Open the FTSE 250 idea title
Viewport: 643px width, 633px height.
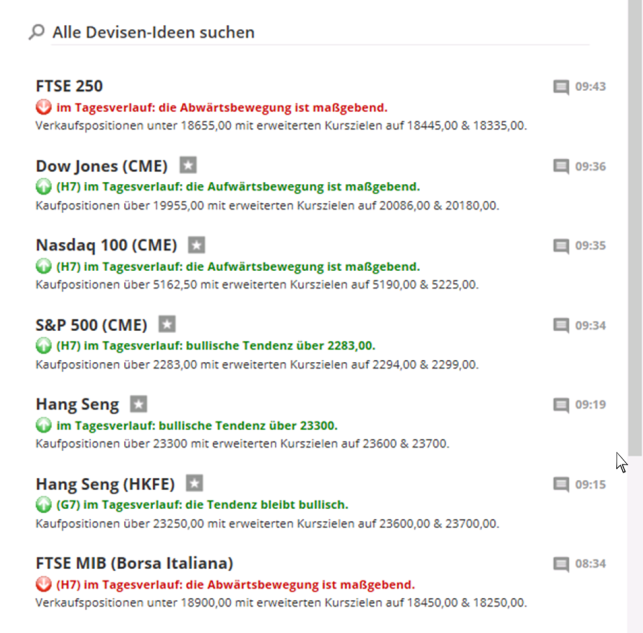[x=69, y=86]
